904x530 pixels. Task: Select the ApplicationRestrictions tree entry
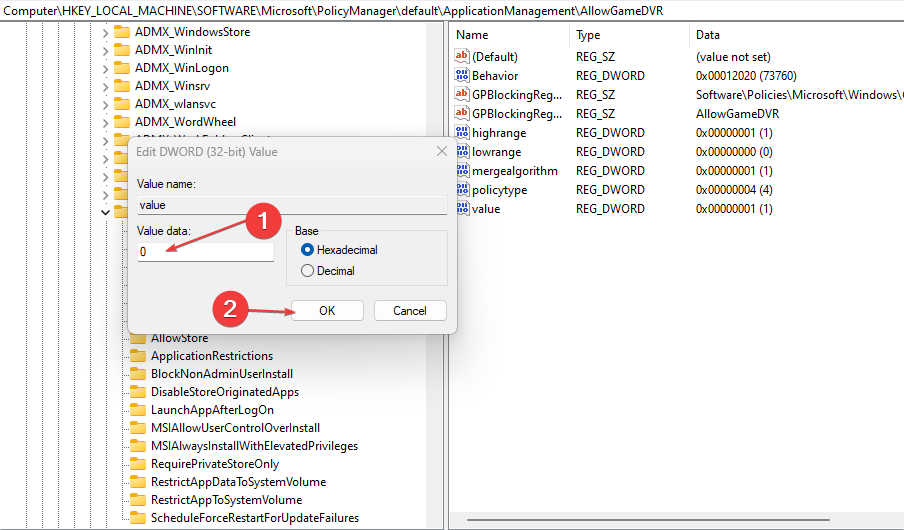click(x=212, y=356)
